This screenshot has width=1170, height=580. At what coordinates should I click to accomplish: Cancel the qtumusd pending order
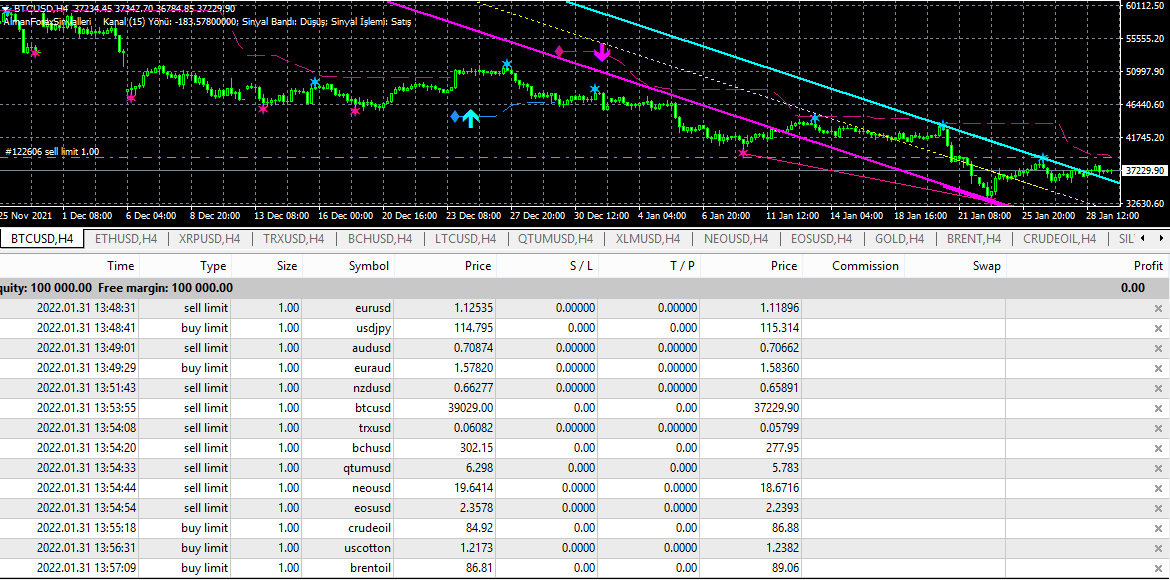(1158, 469)
